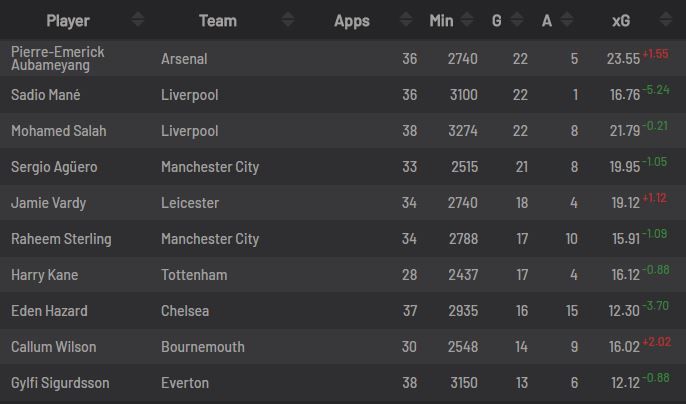Open Raheem Sterling's profile

[61, 239]
